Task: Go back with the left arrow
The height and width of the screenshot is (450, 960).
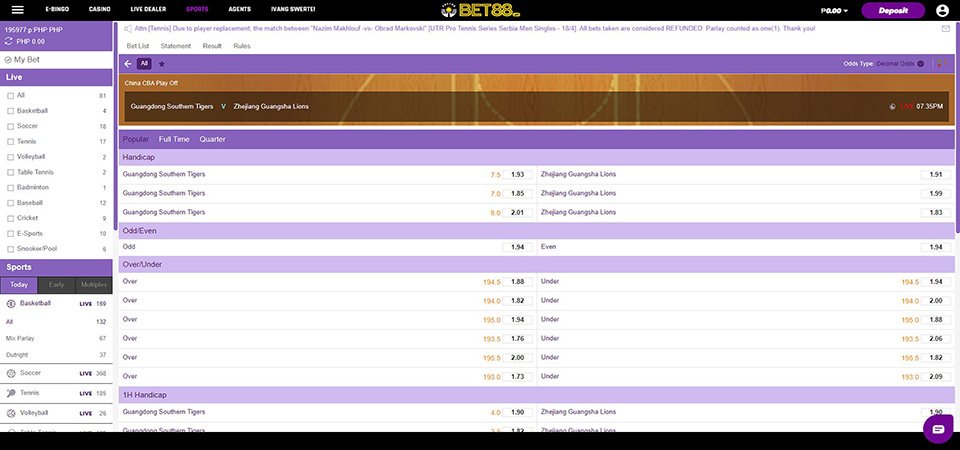Action: pyautogui.click(x=128, y=64)
